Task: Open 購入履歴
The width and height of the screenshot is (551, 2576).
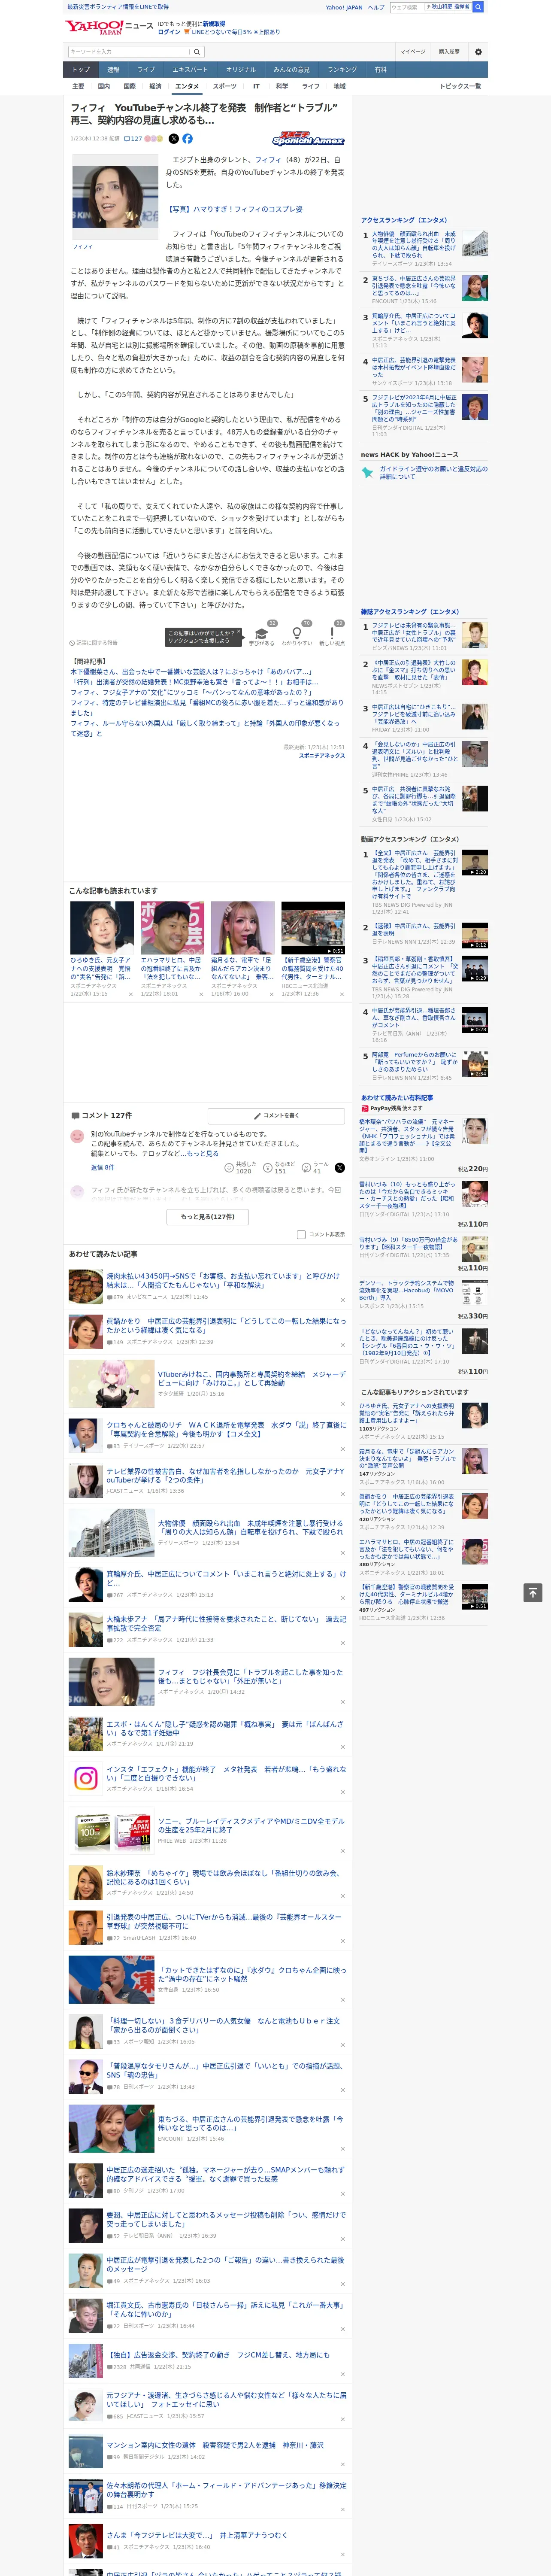Action: (449, 51)
